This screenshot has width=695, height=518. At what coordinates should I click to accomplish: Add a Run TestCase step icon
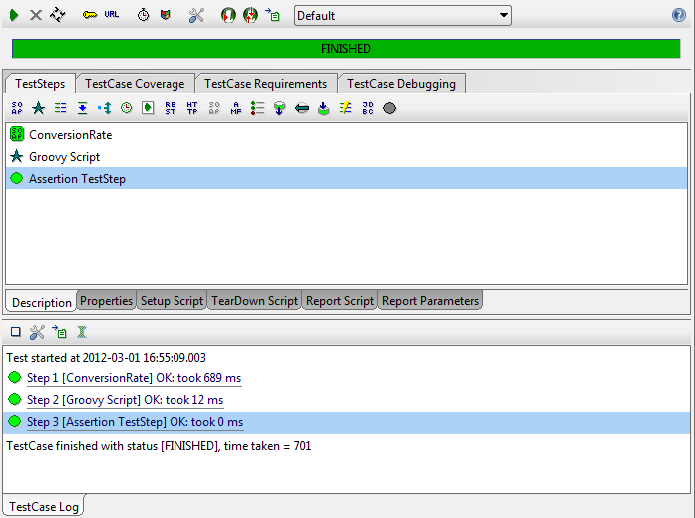[148, 108]
